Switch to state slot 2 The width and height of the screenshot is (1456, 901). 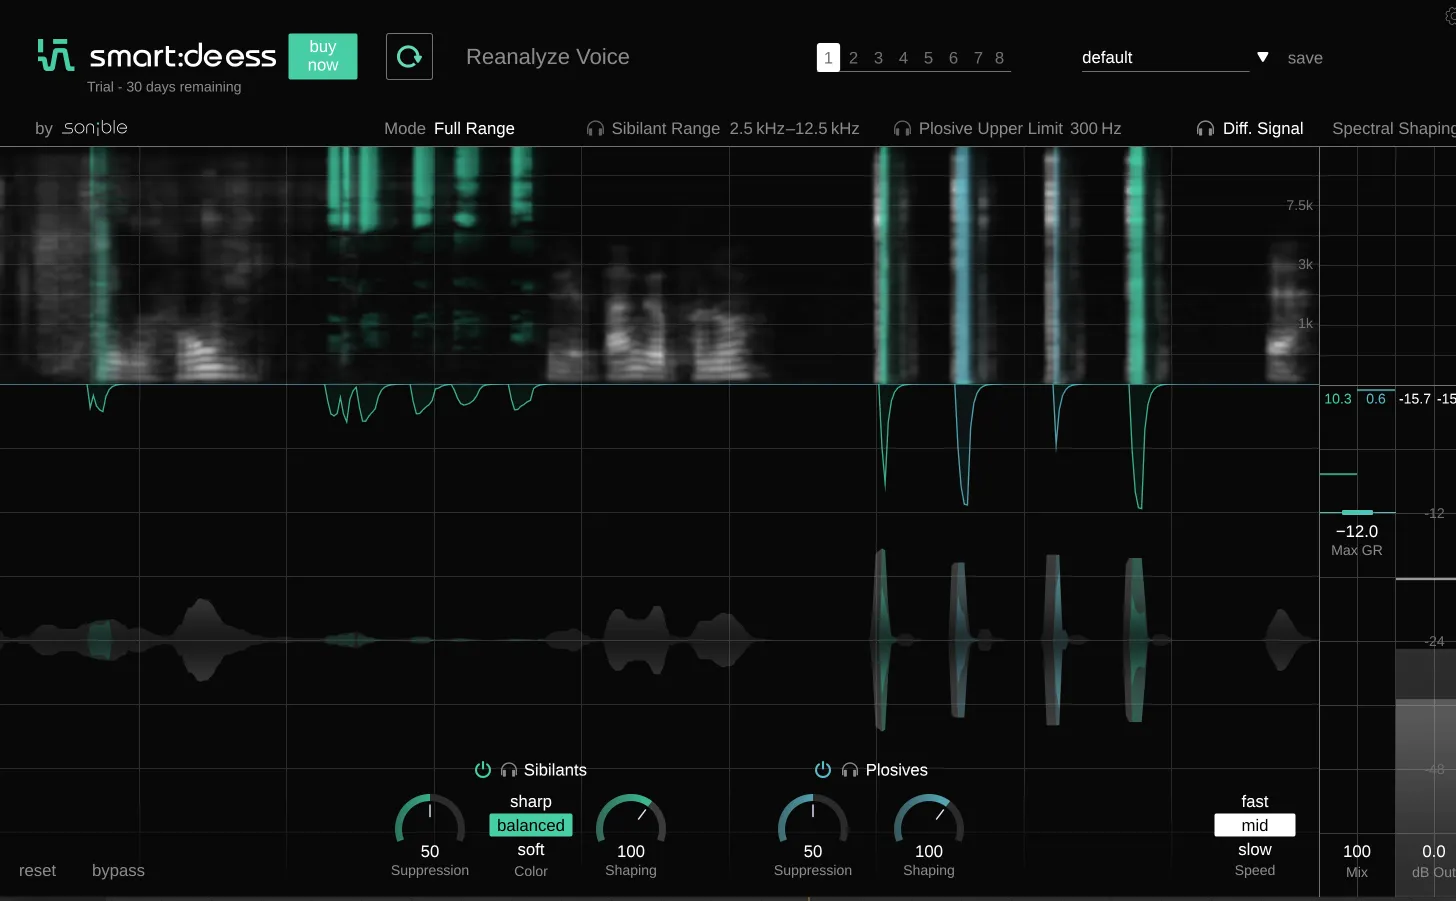coord(853,58)
